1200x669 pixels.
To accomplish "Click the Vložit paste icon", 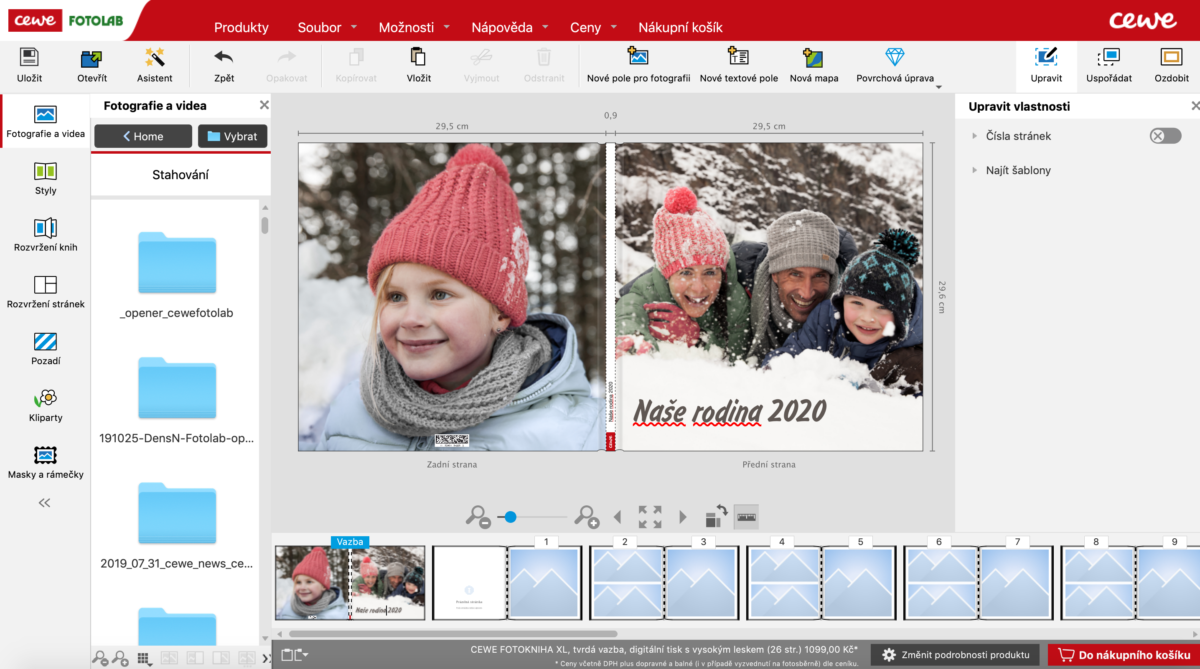I will 418,57.
